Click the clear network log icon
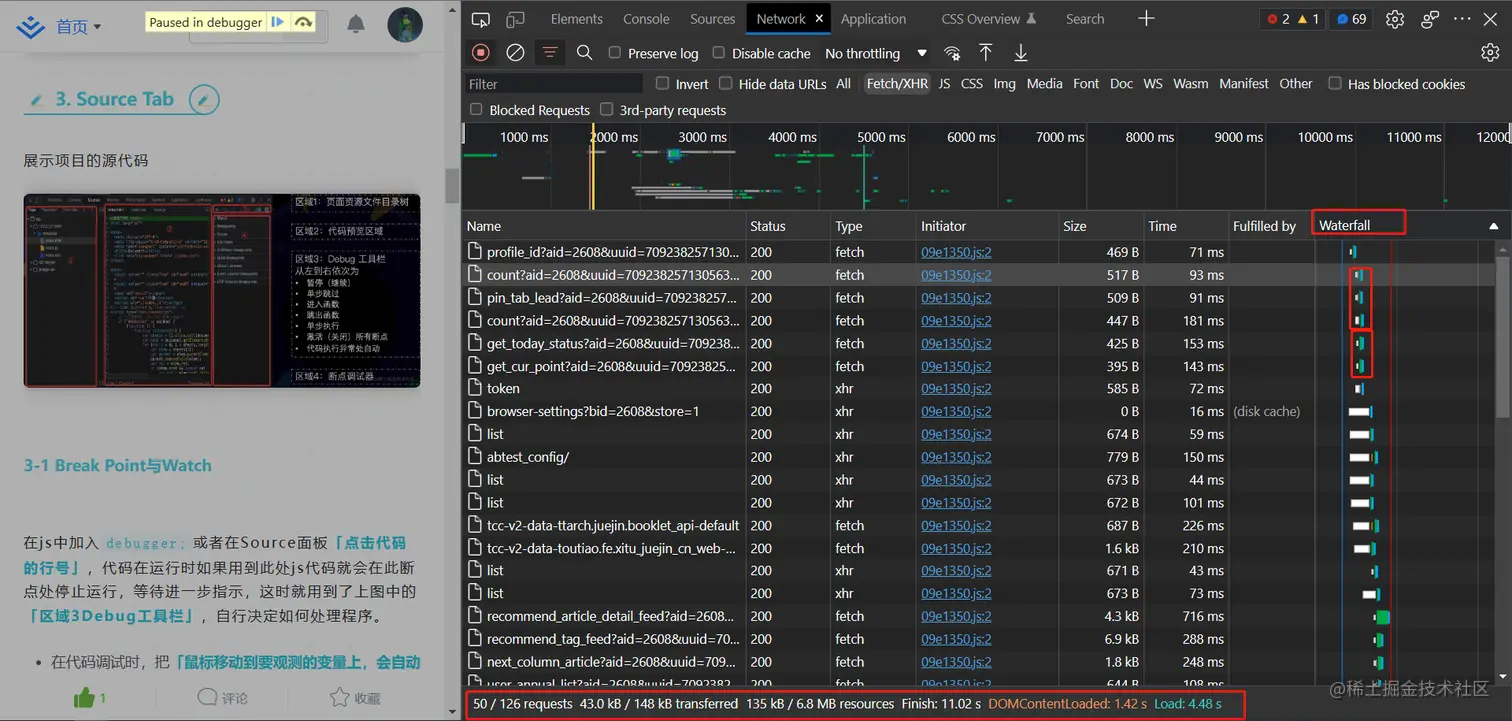Image resolution: width=1512 pixels, height=721 pixels. (515, 53)
